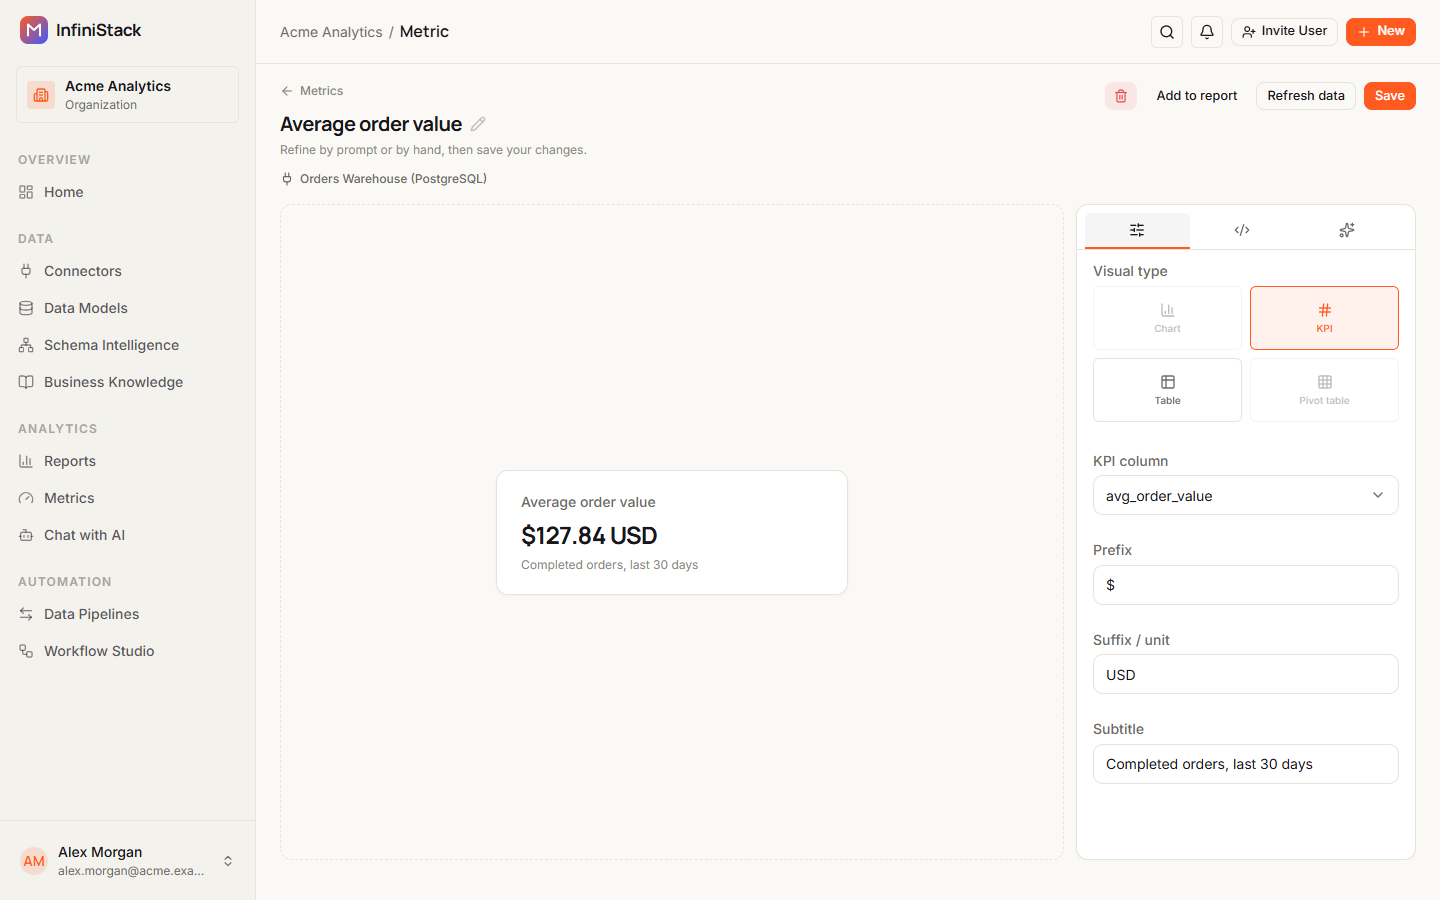Screen dimensions: 1440x900
Task: Click the orange New button
Action: pyautogui.click(x=1381, y=31)
